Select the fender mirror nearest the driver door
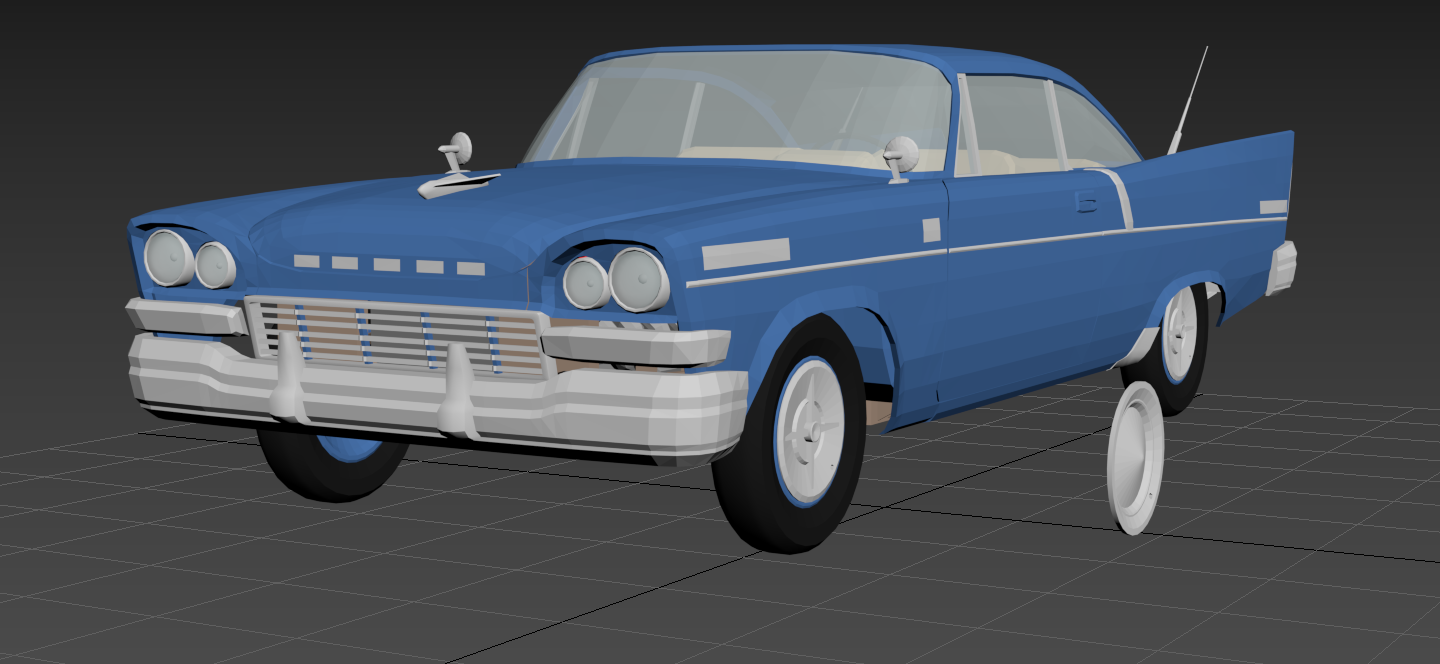 coord(900,158)
